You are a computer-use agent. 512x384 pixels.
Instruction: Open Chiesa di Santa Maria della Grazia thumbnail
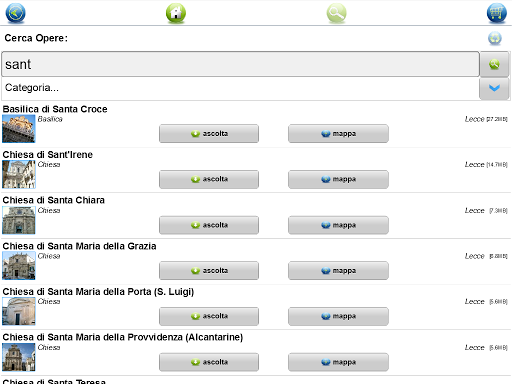coord(19,266)
